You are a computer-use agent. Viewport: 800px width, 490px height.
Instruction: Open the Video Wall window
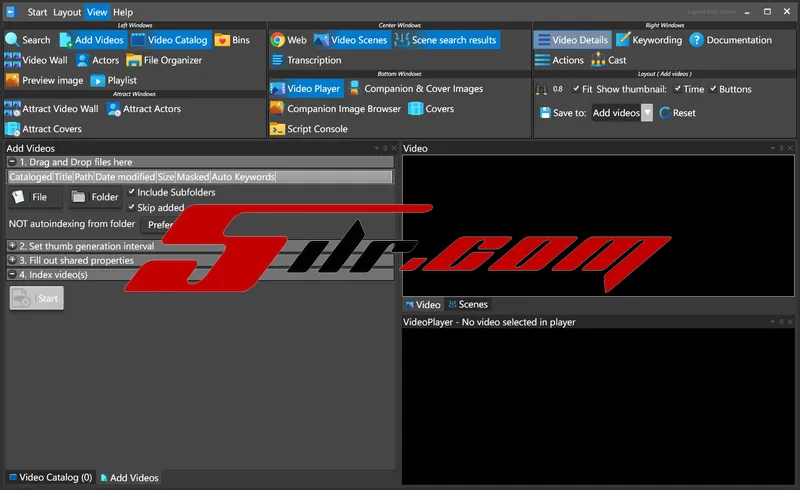(x=36, y=60)
